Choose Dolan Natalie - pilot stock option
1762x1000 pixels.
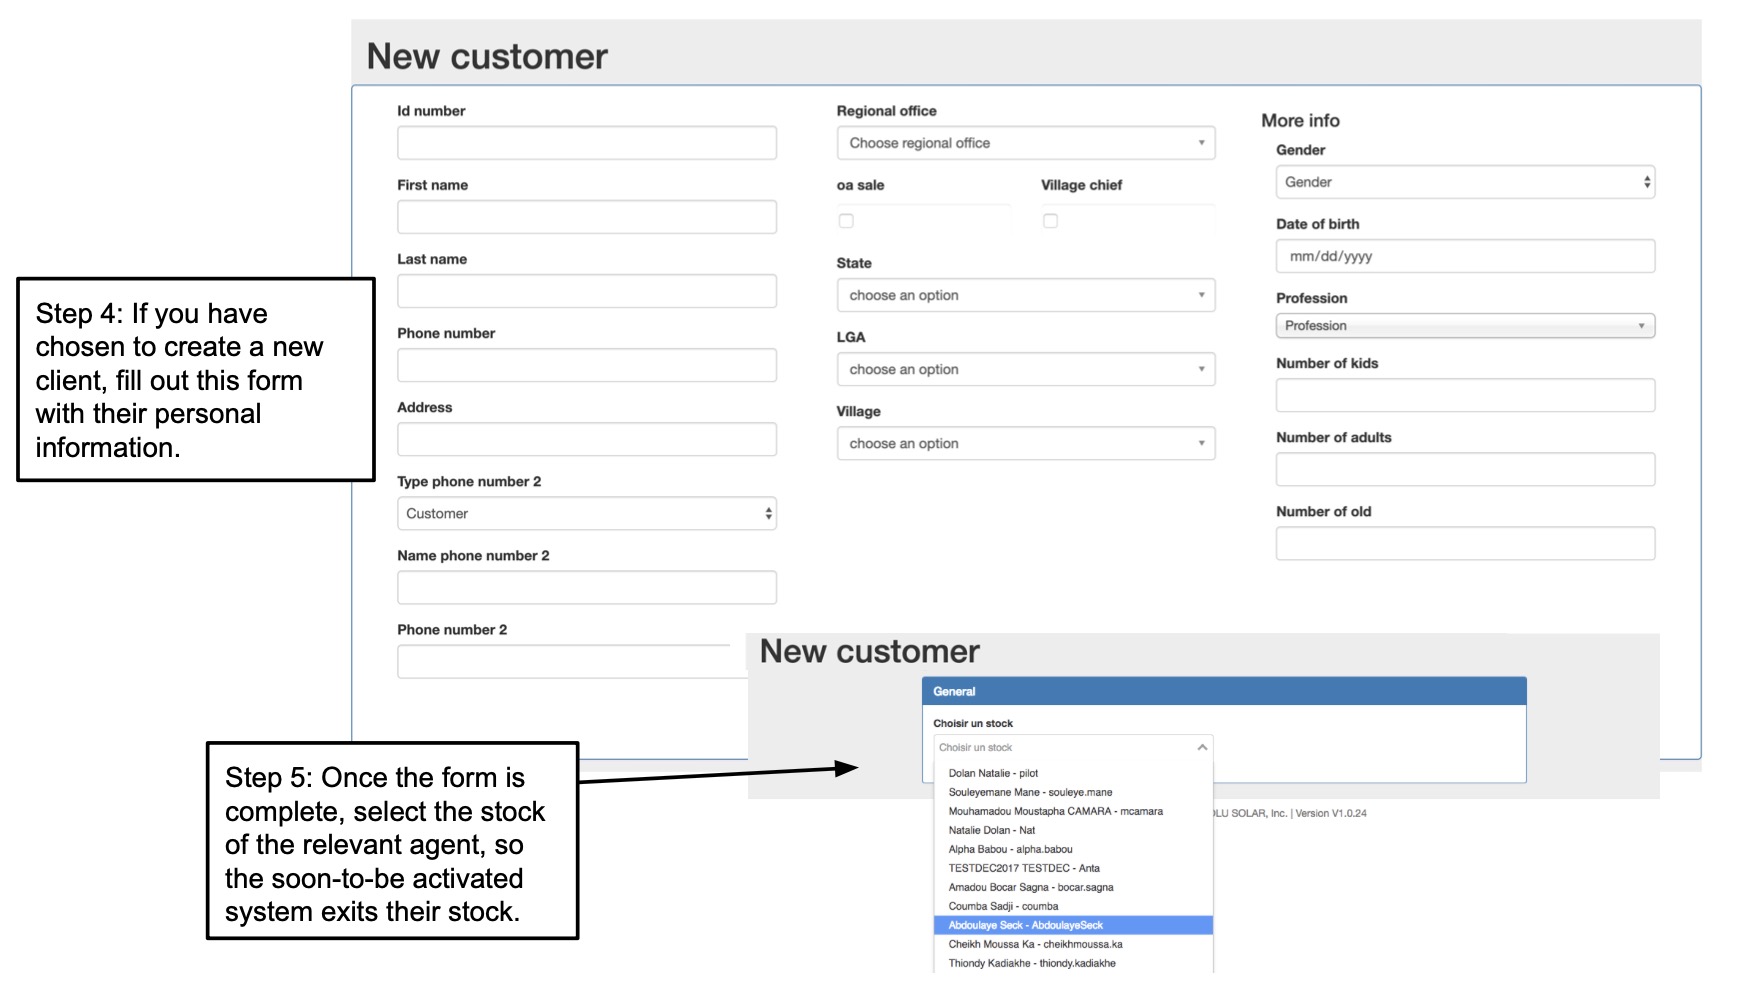pos(993,773)
